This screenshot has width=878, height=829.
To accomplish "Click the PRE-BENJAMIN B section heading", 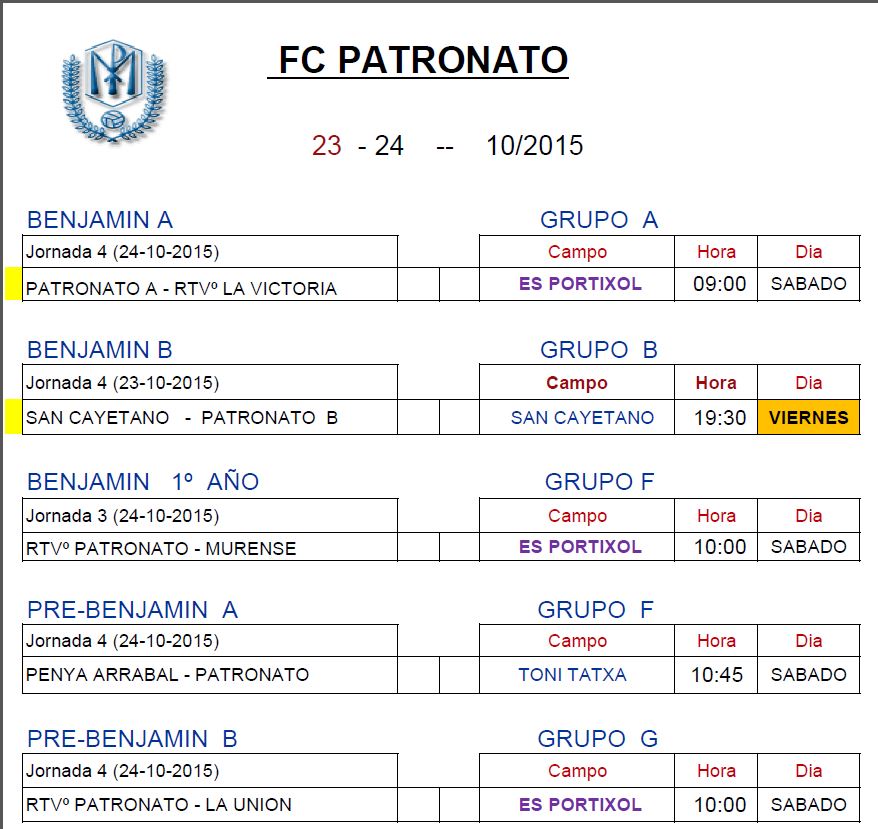I will coord(132,739).
